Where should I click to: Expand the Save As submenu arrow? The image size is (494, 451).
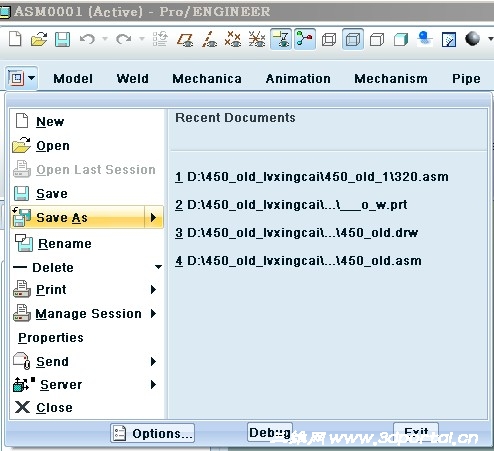coord(154,217)
